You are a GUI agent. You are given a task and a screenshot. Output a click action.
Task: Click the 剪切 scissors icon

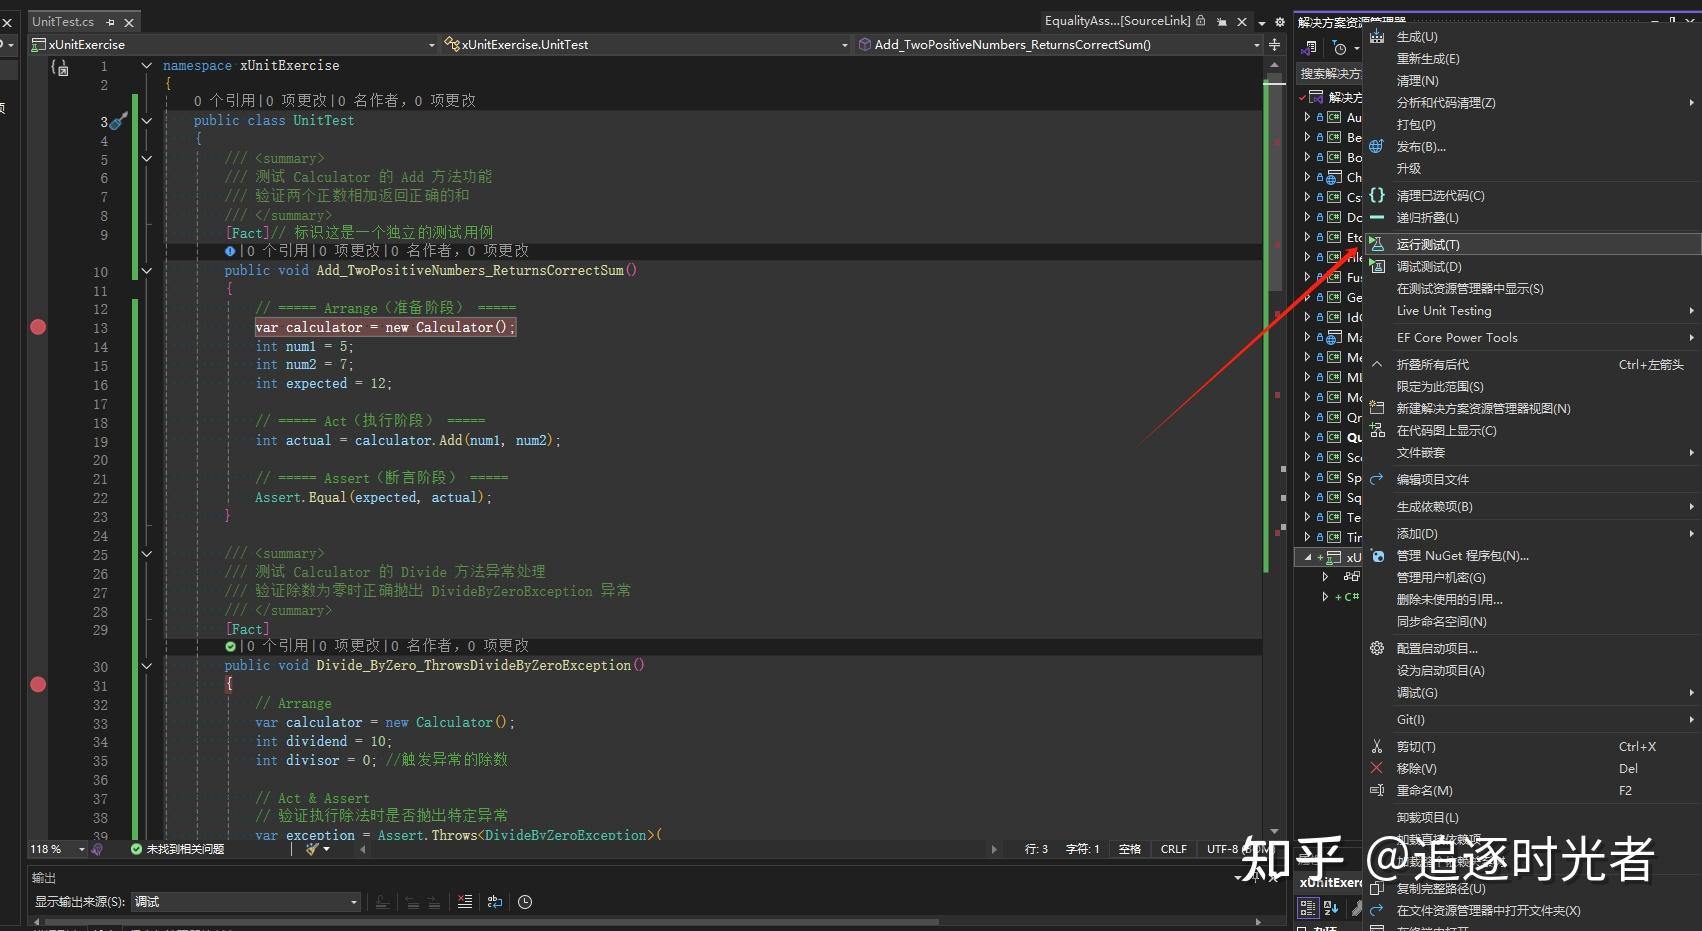click(x=1377, y=746)
